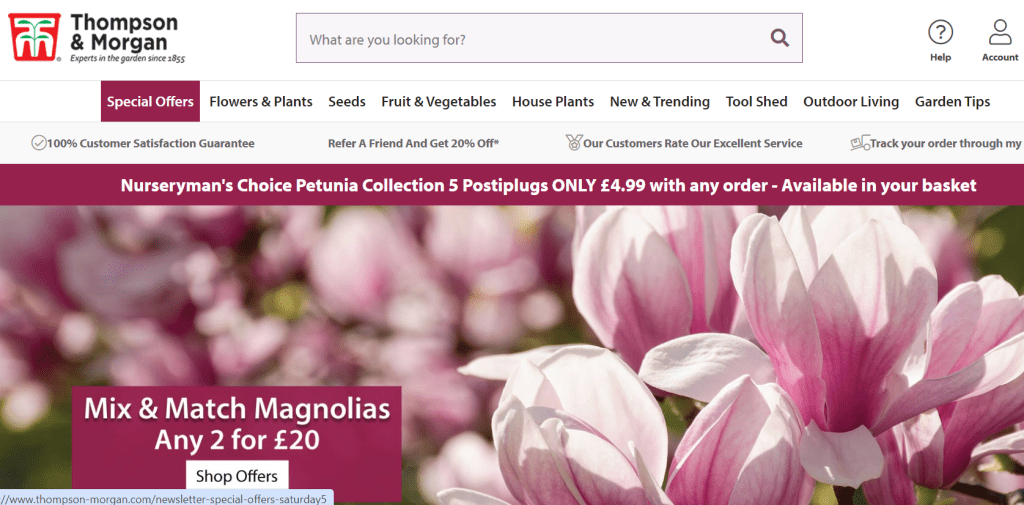
Task: Open the Account person icon
Action: click(x=1000, y=32)
